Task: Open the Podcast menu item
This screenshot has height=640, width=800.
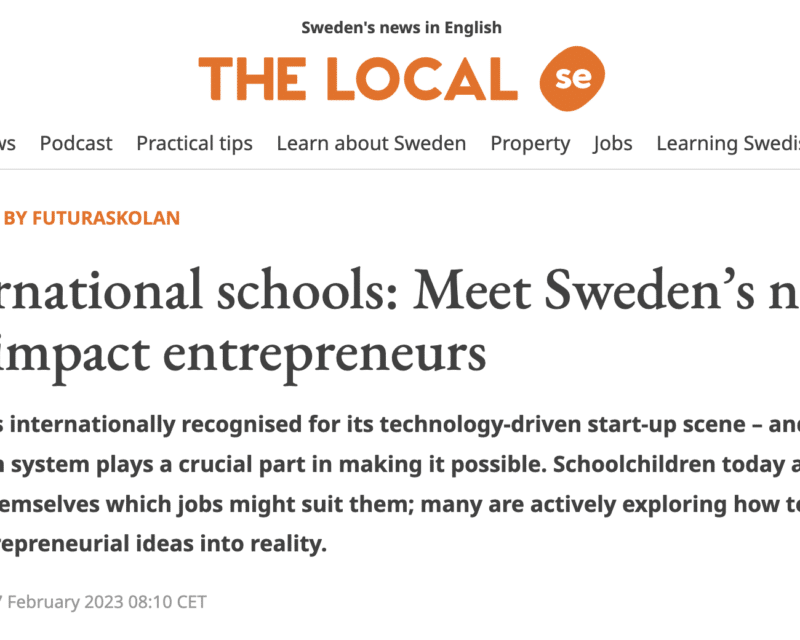Action: [76, 143]
